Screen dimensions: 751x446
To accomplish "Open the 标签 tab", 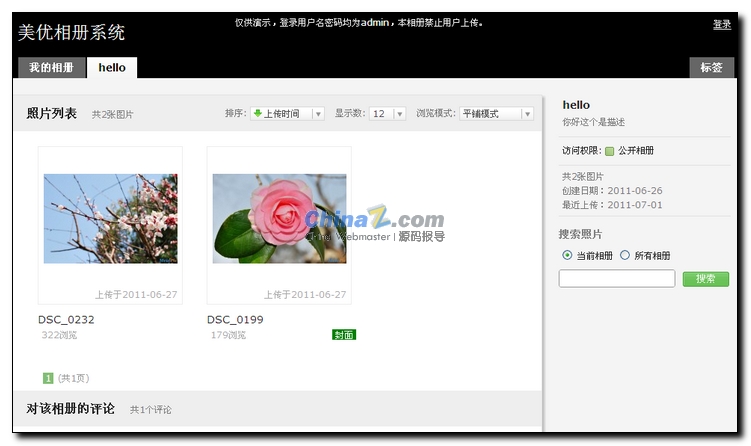I will point(711,68).
